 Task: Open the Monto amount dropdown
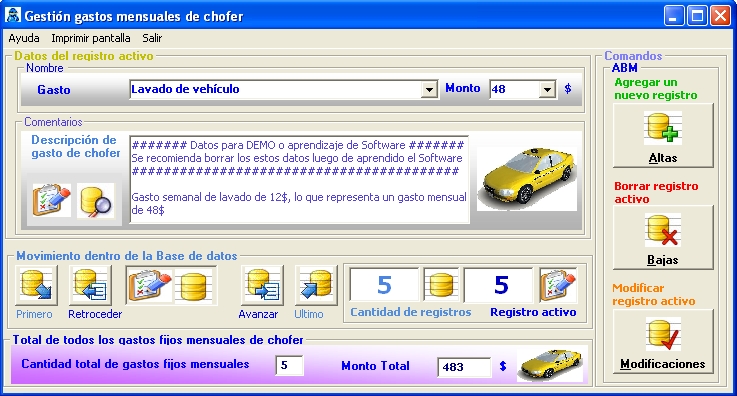[547, 89]
